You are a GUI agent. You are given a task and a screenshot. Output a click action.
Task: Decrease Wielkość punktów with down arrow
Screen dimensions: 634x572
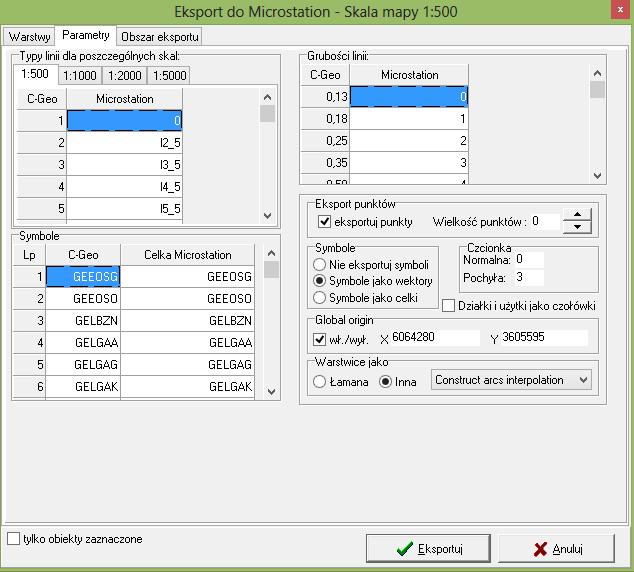(x=577, y=227)
